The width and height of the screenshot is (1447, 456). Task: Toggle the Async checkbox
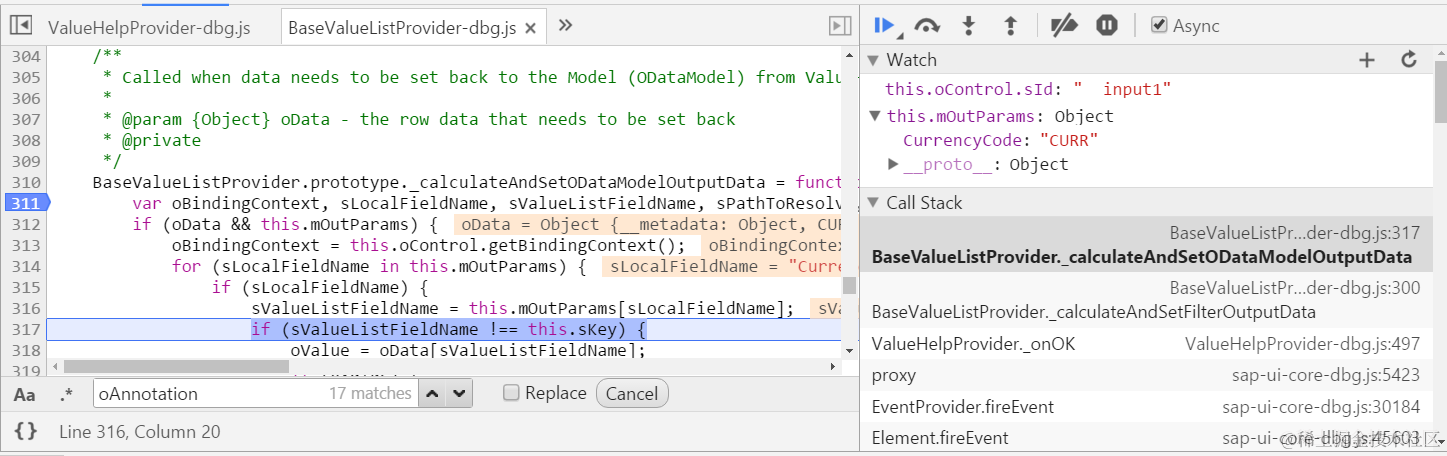point(1159,25)
